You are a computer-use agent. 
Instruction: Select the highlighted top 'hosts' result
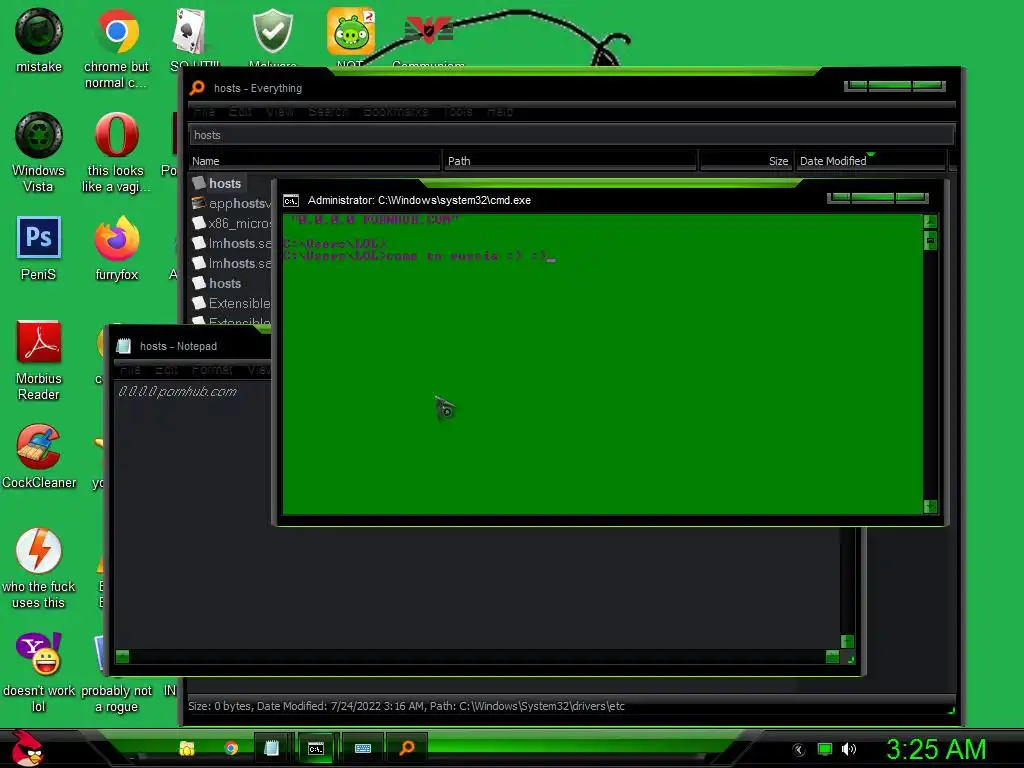point(217,184)
